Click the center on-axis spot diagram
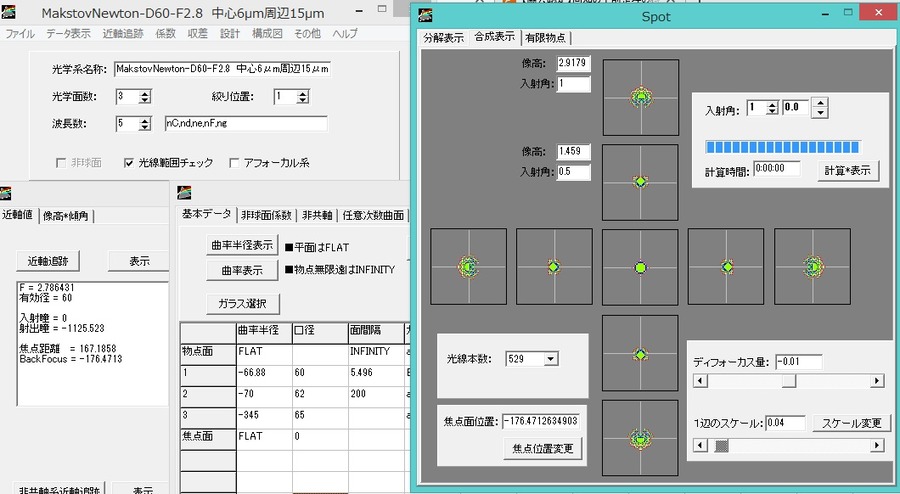Viewport: 900px width, 494px height. [x=641, y=267]
